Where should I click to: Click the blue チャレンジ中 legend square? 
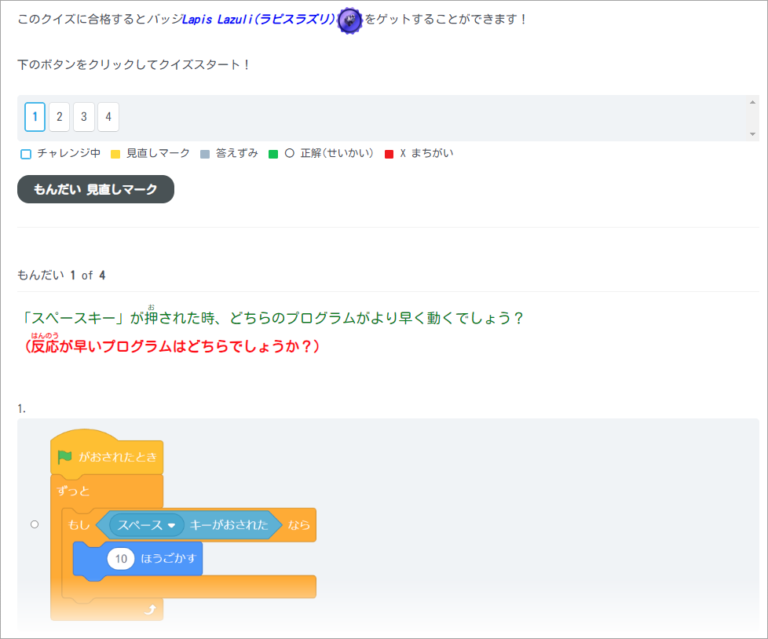[26, 154]
